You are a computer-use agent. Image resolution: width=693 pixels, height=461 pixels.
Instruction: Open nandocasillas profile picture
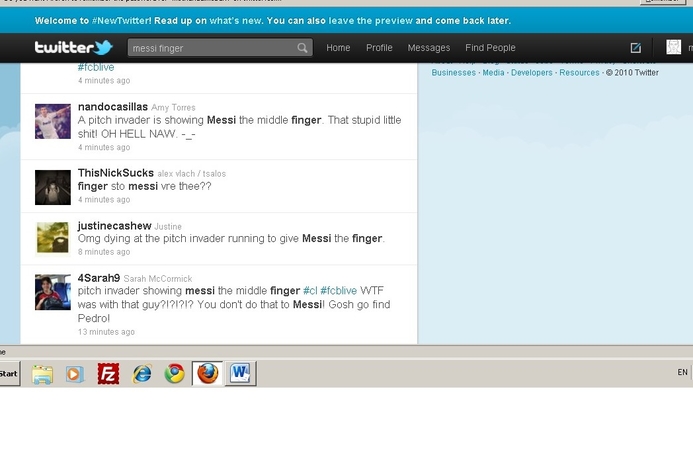53,121
